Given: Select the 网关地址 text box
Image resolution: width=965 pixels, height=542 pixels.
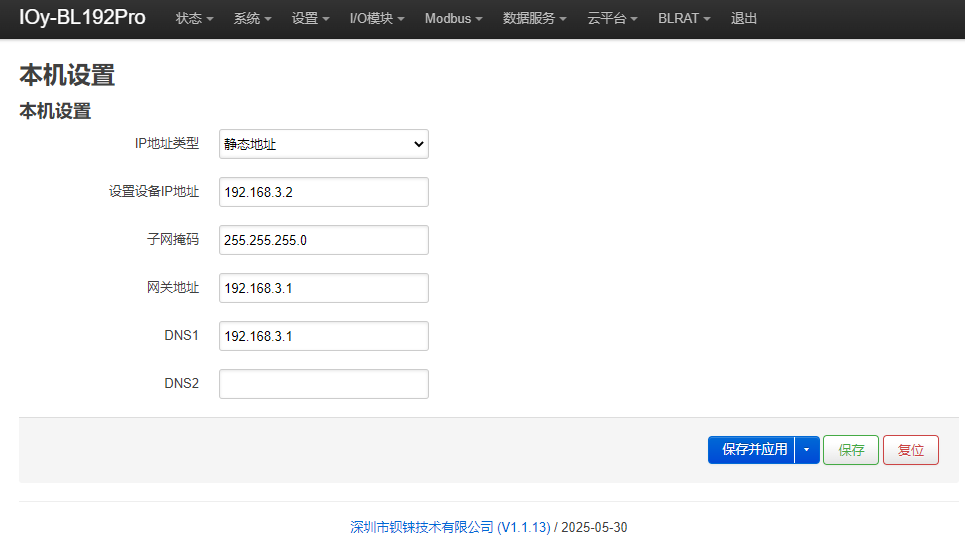Looking at the screenshot, I should 324,288.
